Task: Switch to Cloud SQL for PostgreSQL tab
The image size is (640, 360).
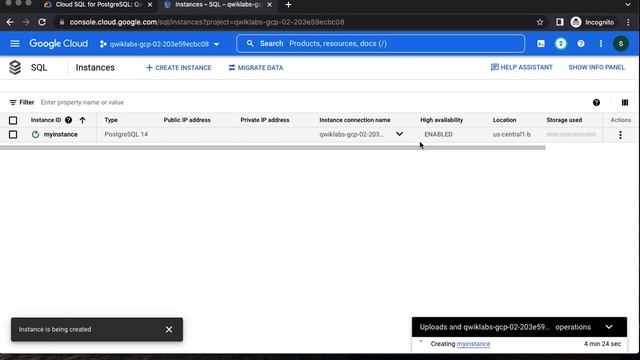Action: (98, 4)
